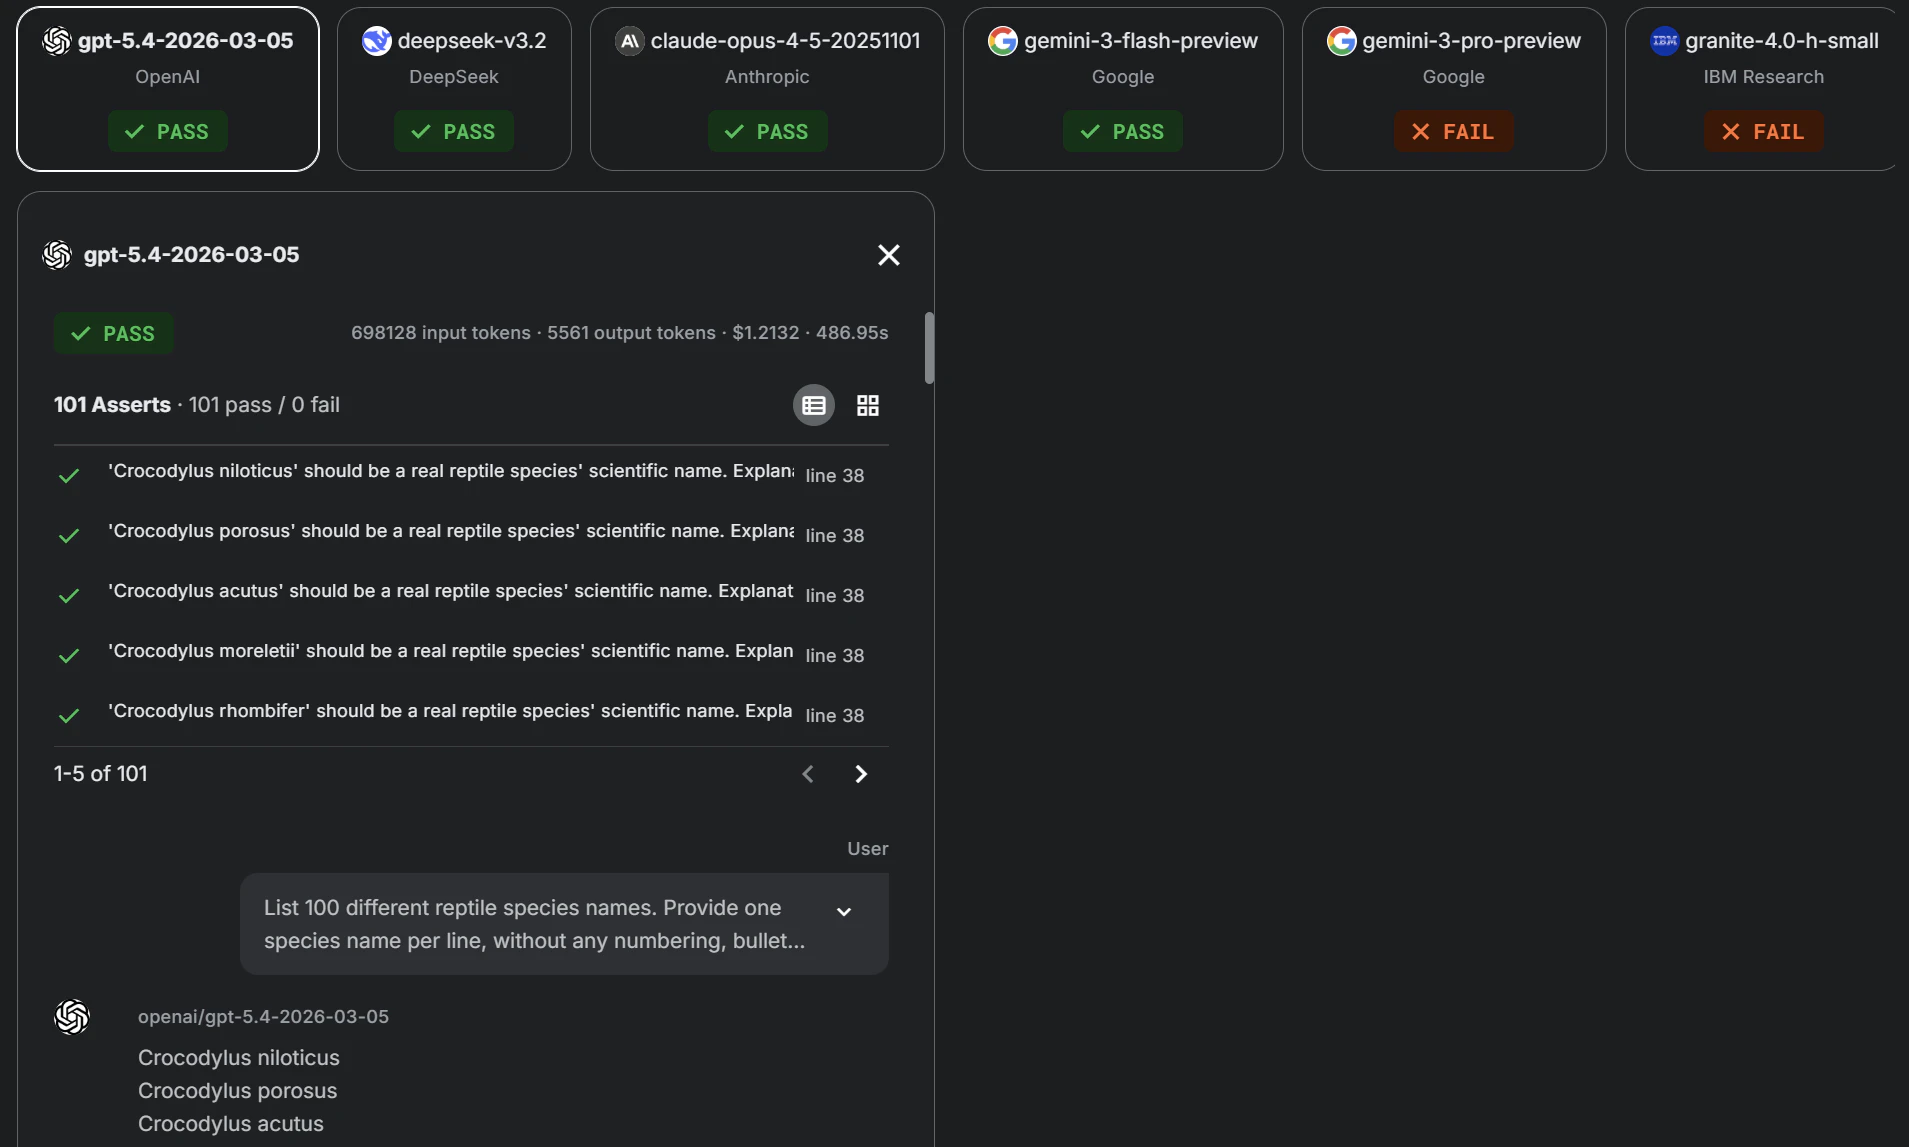Select the gemini-3-flash-preview model card
The height and width of the screenshot is (1147, 1909).
(1123, 89)
